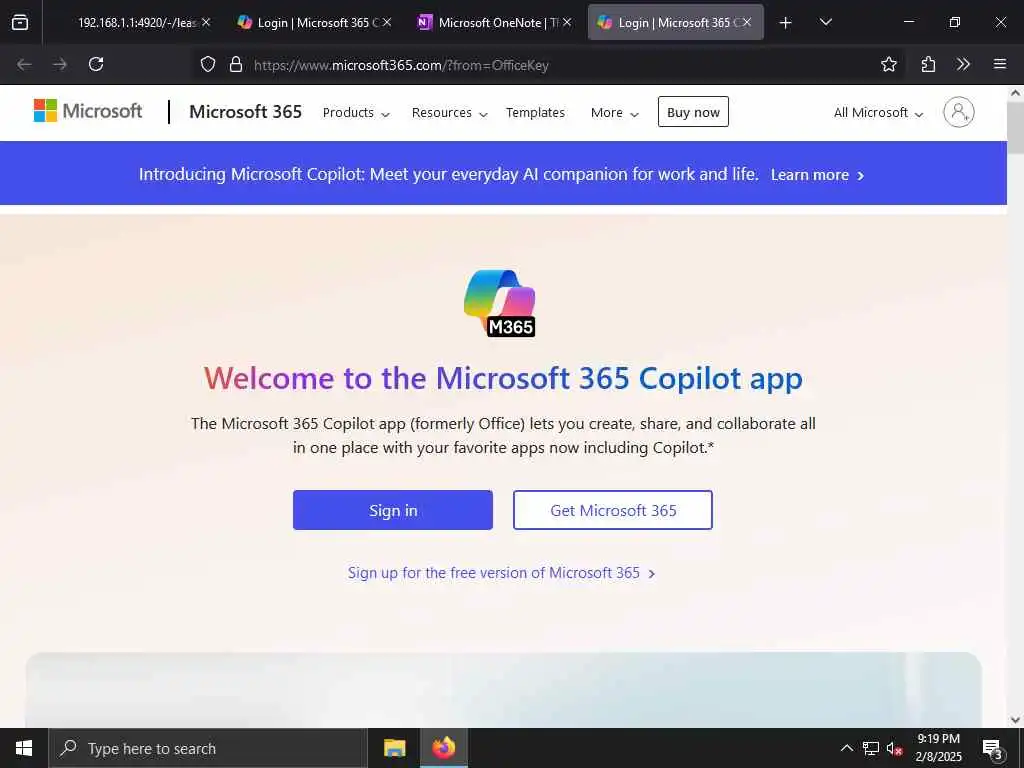Go back to previous page
This screenshot has width=1024, height=768.
(24, 64)
